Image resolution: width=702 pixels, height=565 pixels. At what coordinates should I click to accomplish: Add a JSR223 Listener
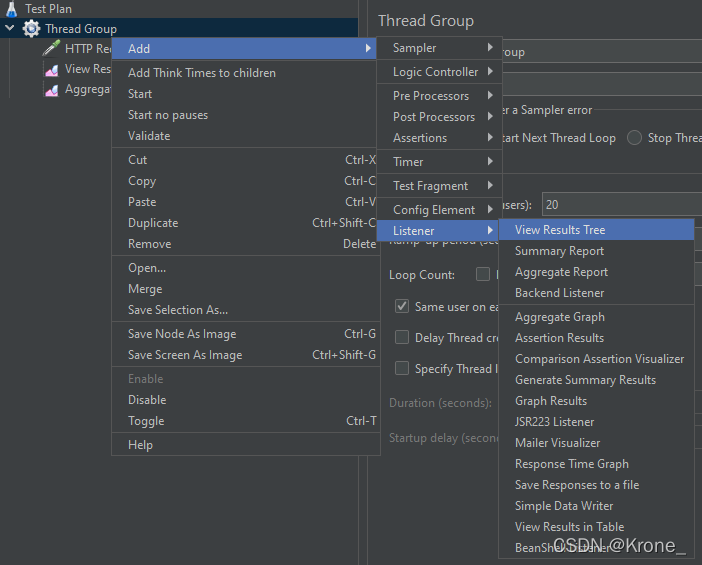(596, 422)
